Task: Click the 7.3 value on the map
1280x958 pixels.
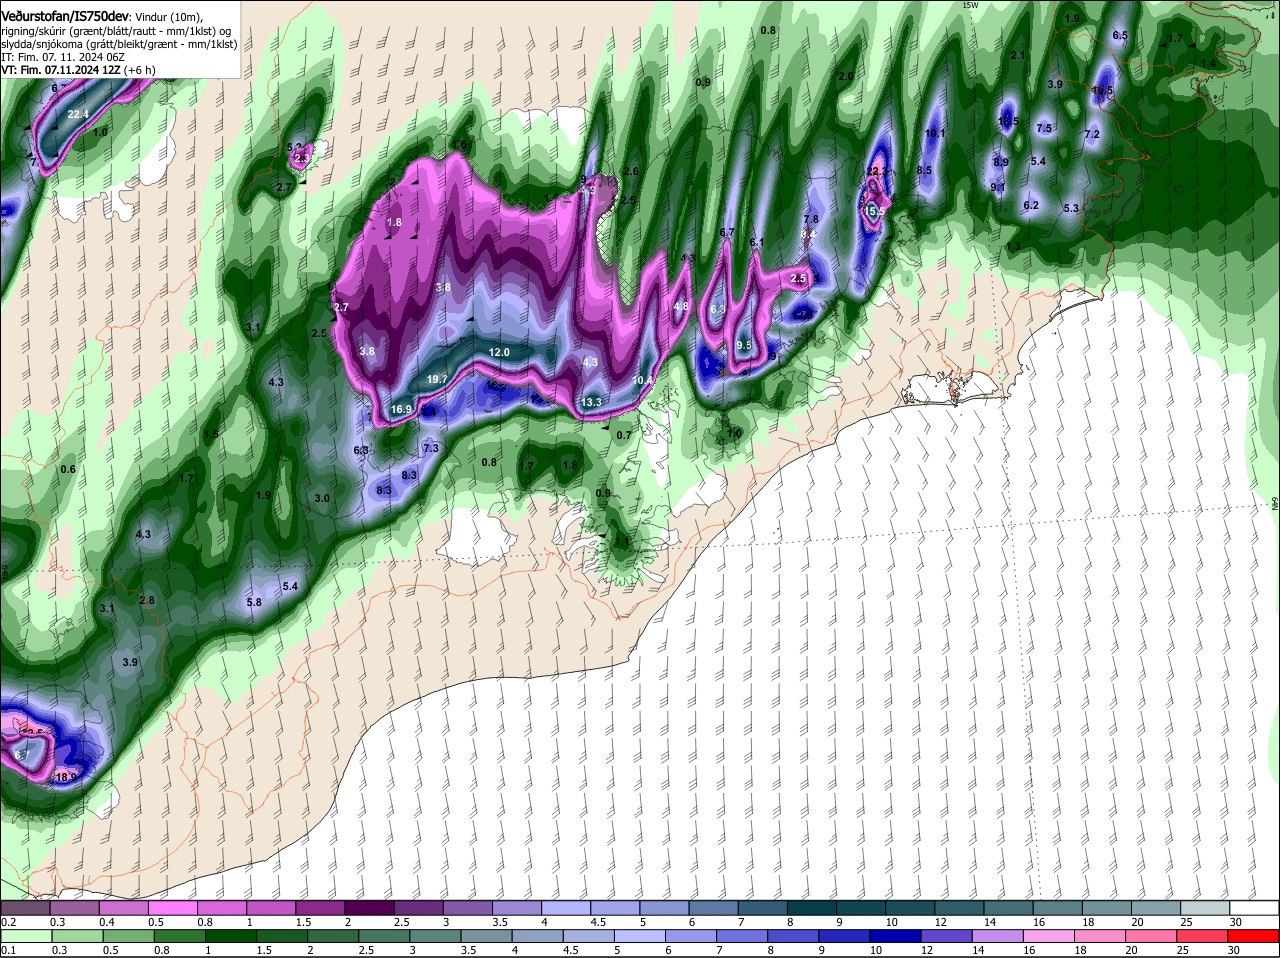Action: (431, 449)
